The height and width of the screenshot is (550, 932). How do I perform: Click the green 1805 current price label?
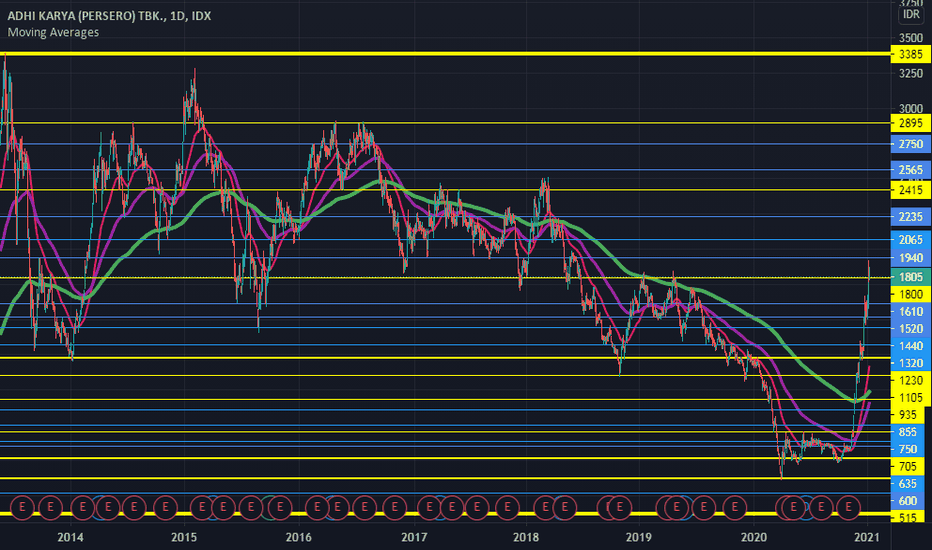[x=911, y=277]
